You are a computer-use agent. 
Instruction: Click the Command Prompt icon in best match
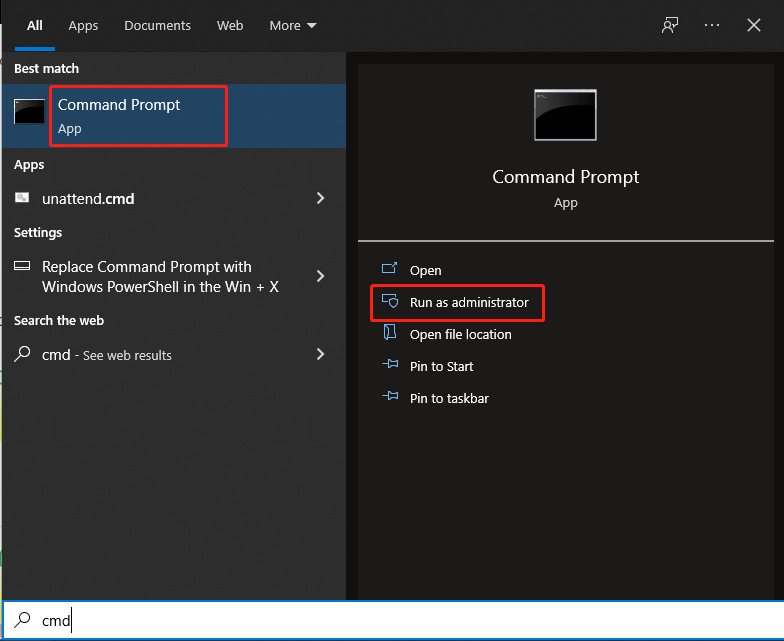point(30,111)
